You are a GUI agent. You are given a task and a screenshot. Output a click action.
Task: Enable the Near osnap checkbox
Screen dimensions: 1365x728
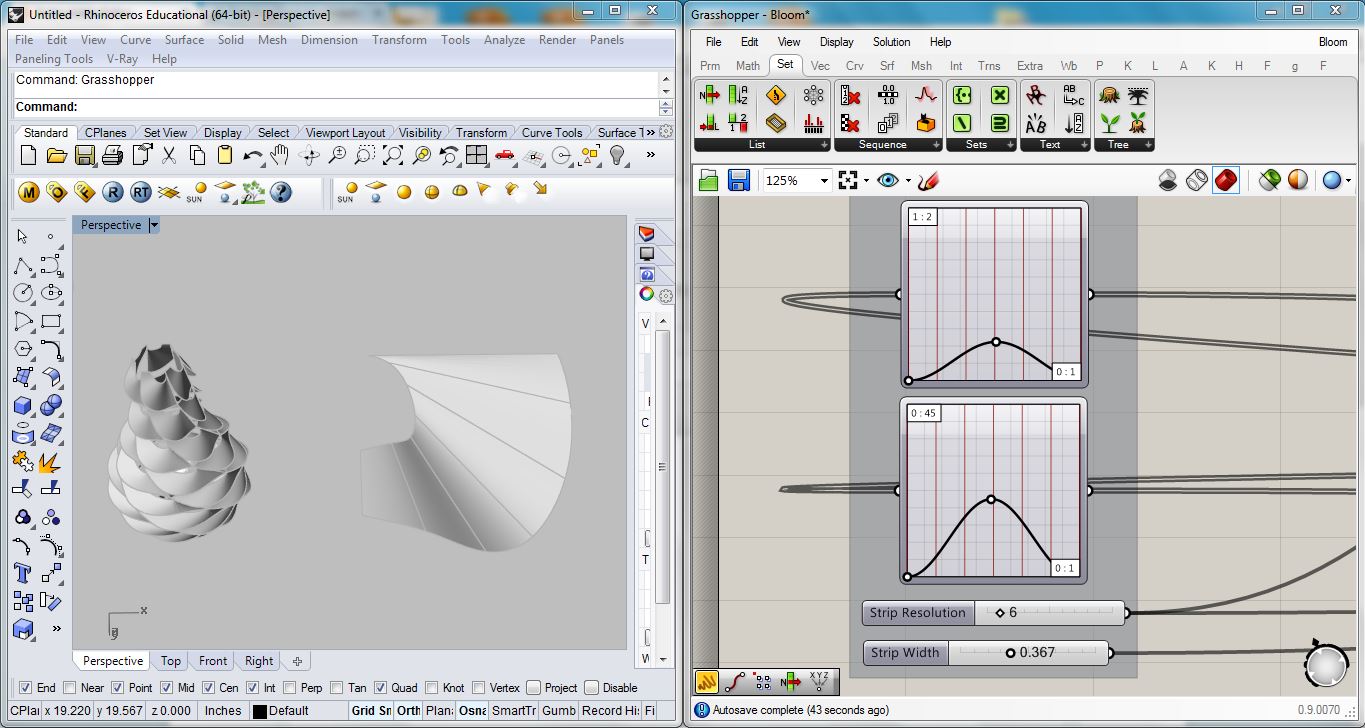point(70,688)
